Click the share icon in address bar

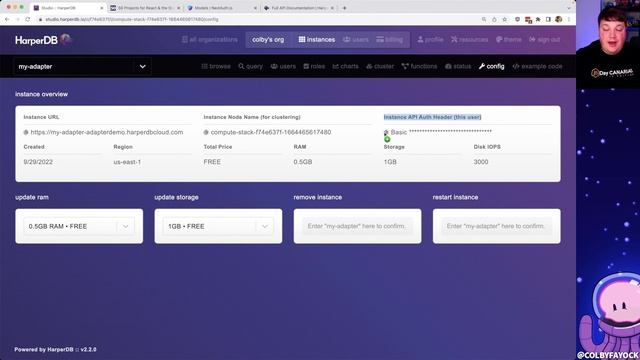click(x=494, y=19)
